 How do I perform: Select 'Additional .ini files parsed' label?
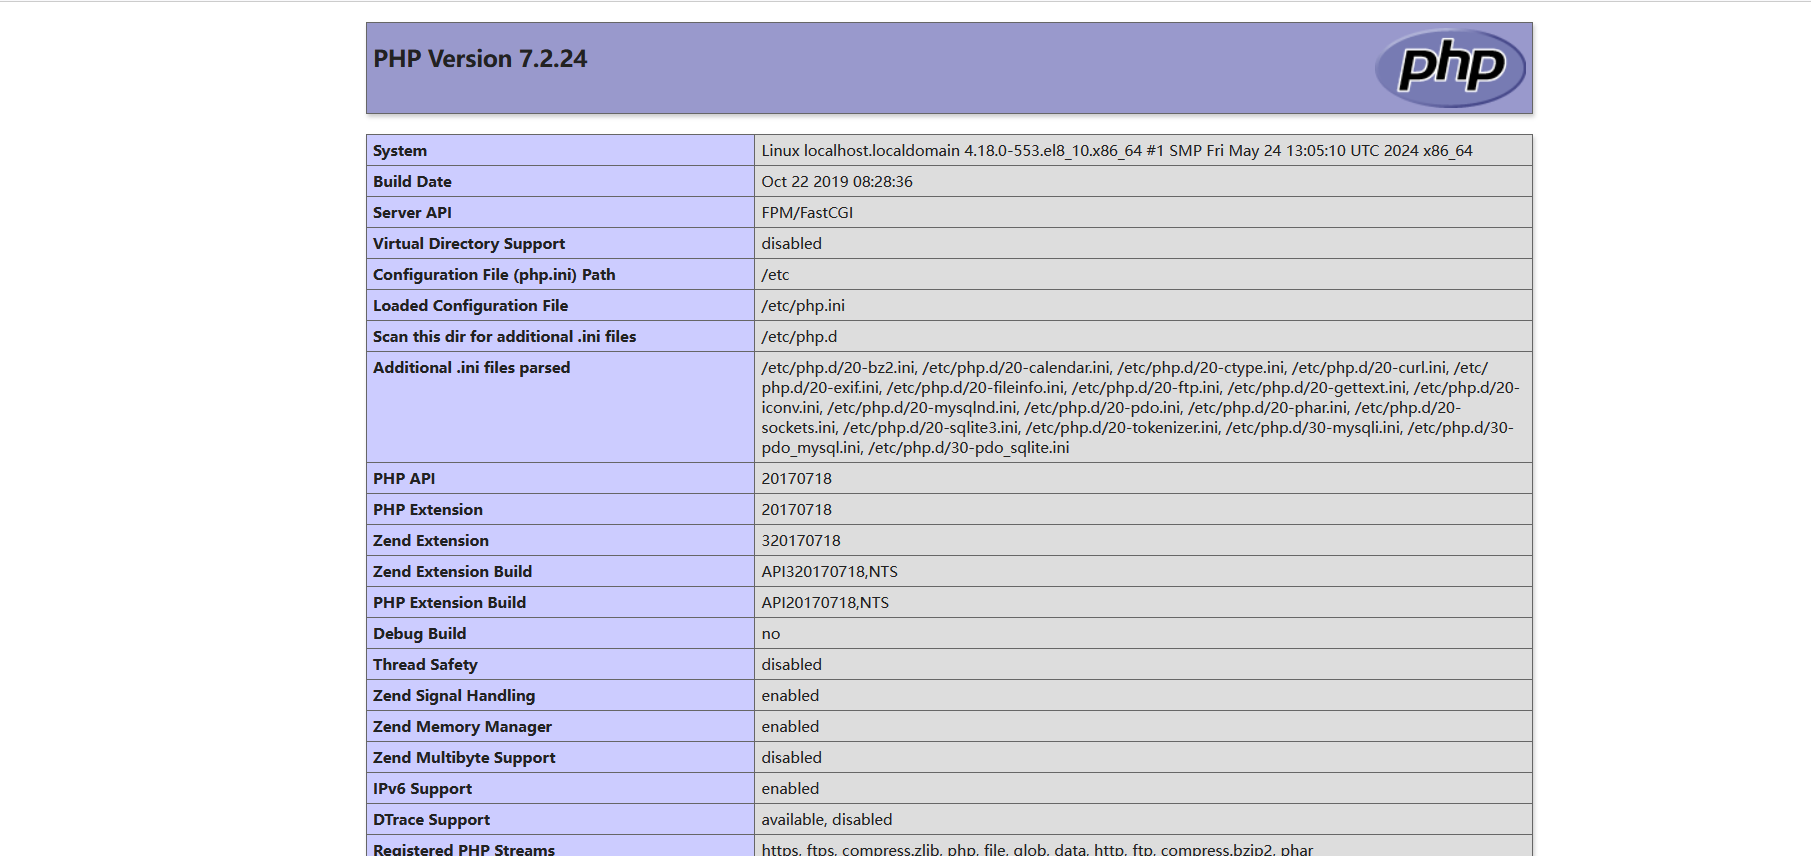[472, 368]
